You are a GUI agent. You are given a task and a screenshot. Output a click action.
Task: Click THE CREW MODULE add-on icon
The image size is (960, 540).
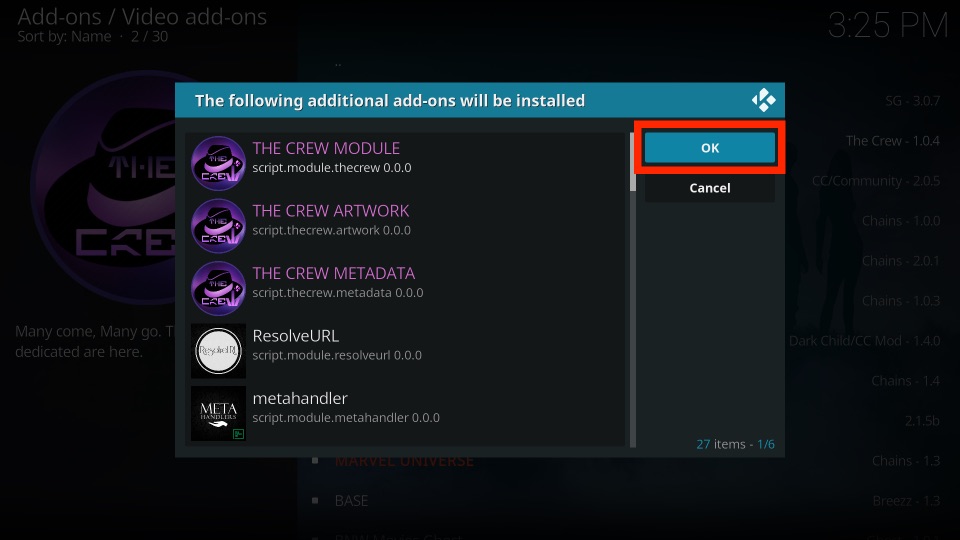pos(218,163)
